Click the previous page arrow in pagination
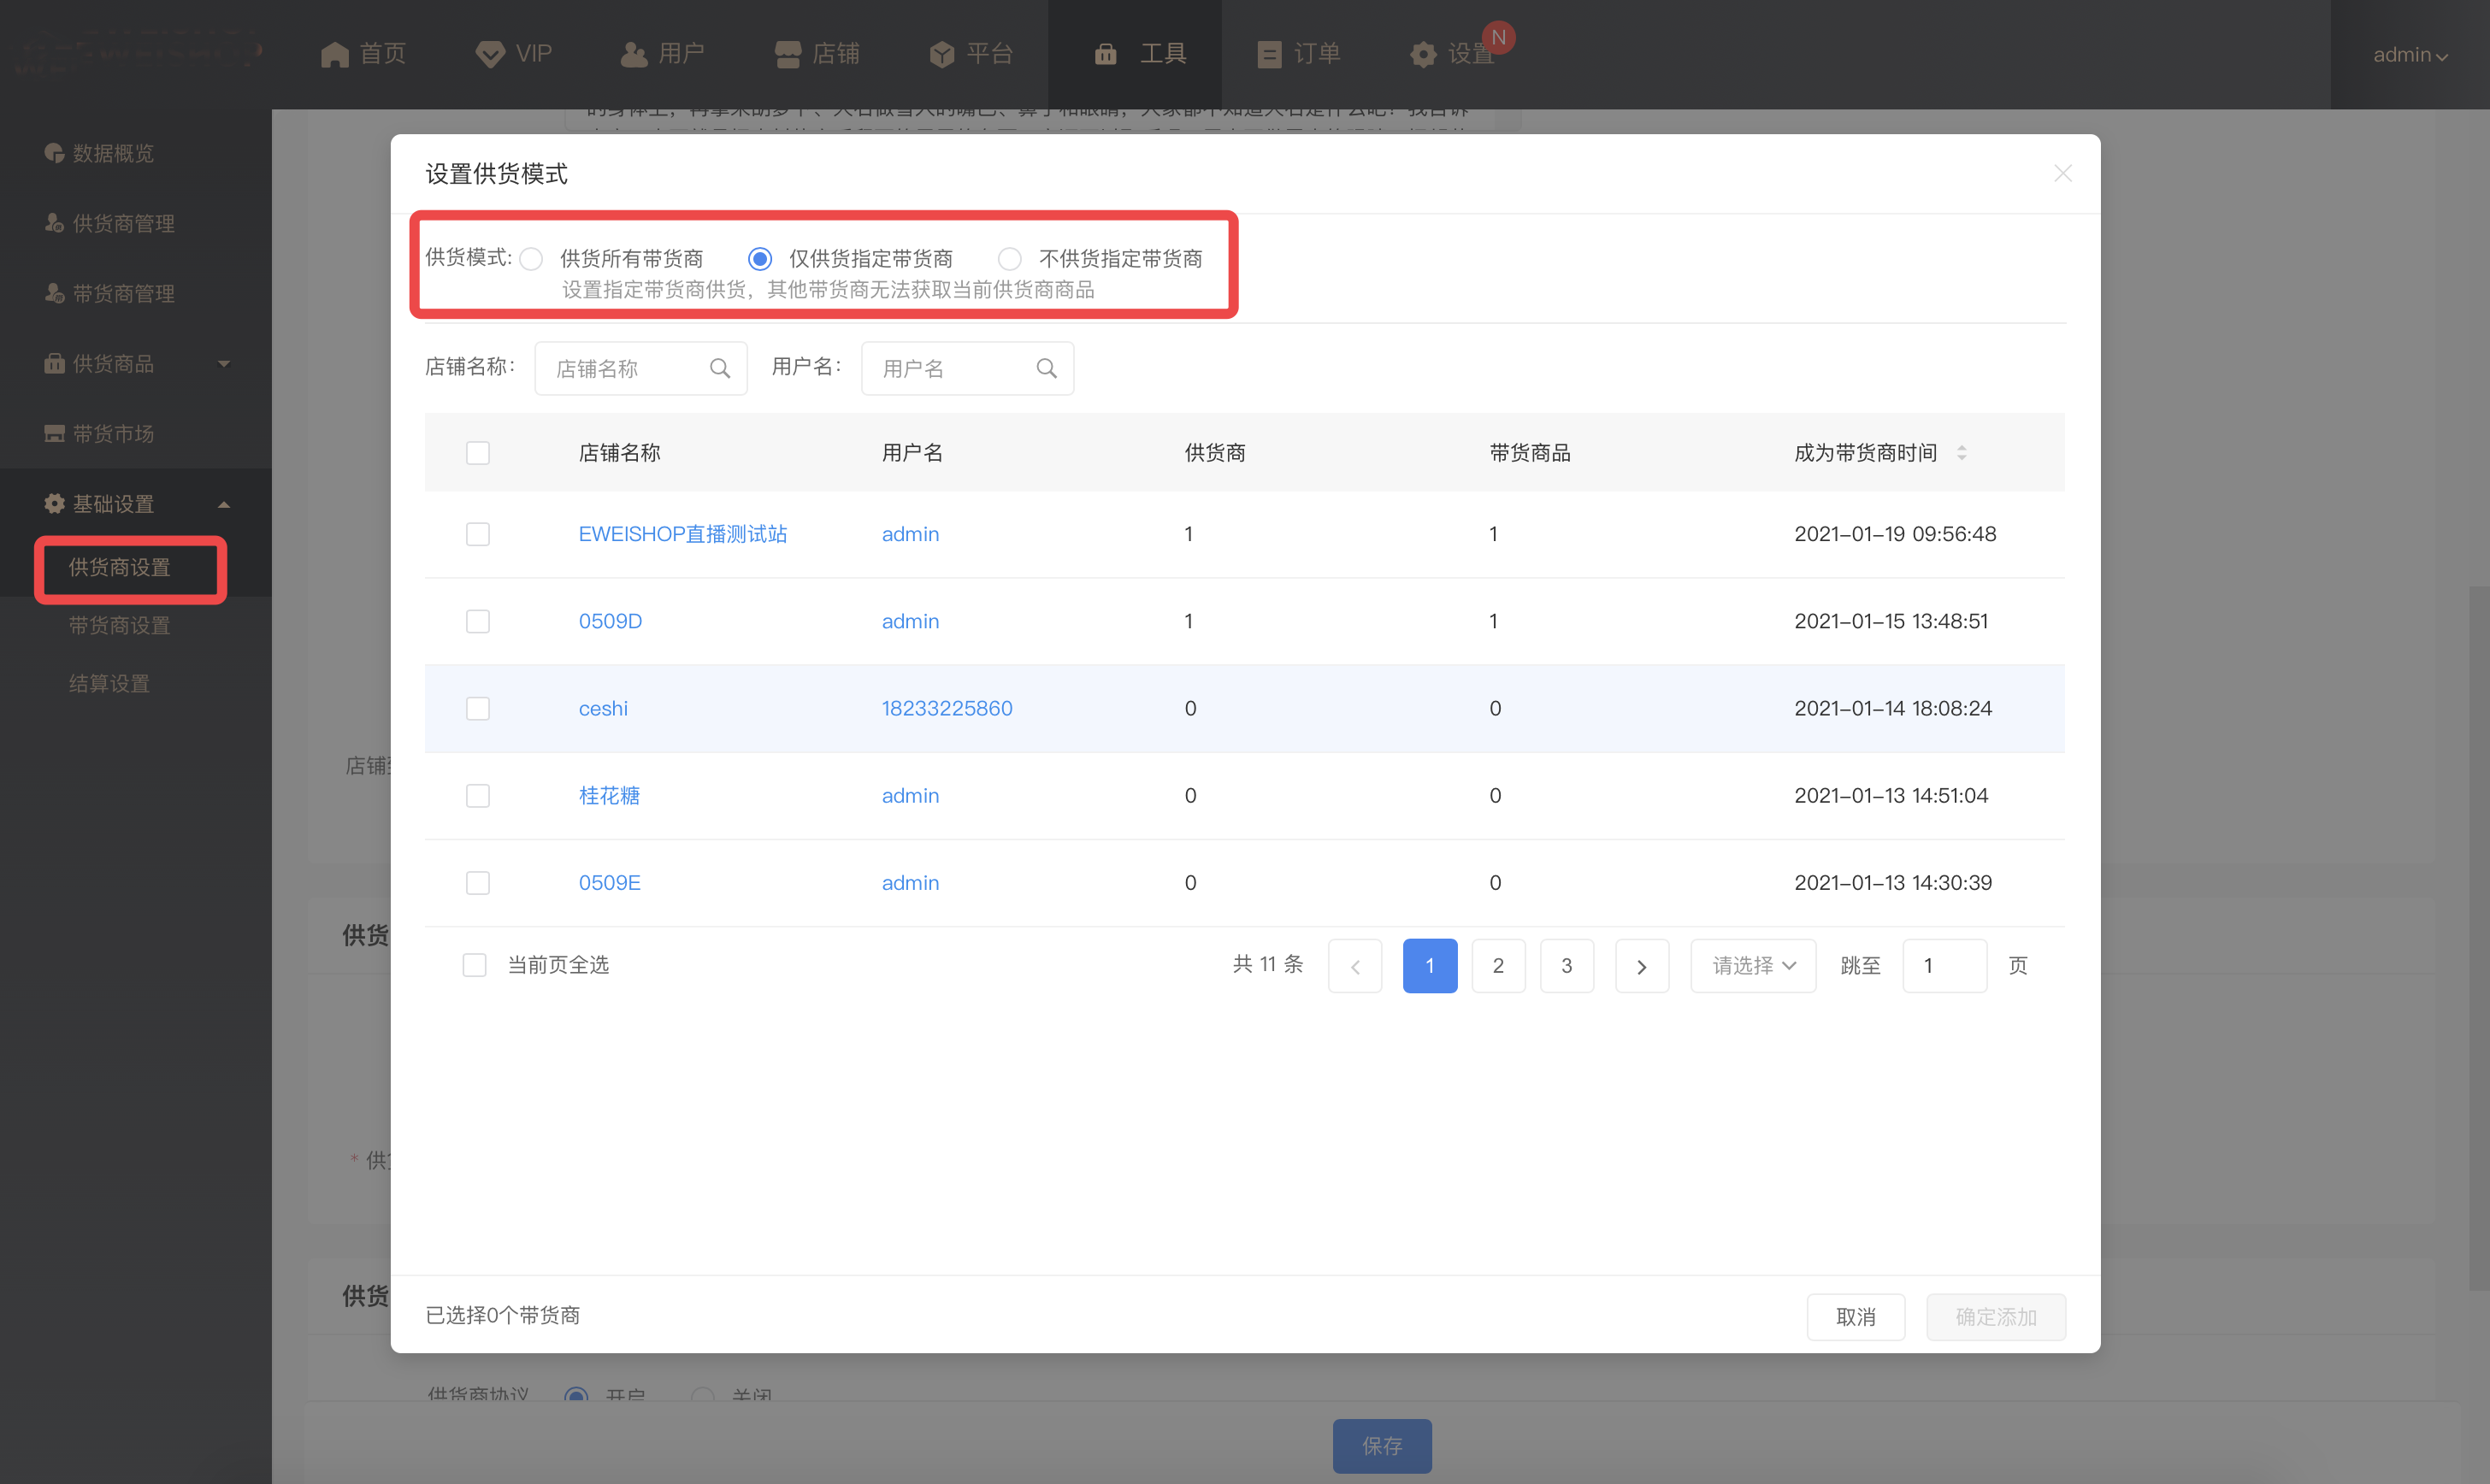Screen dimensions: 2490x1484 pyautogui.click(x=1355, y=966)
